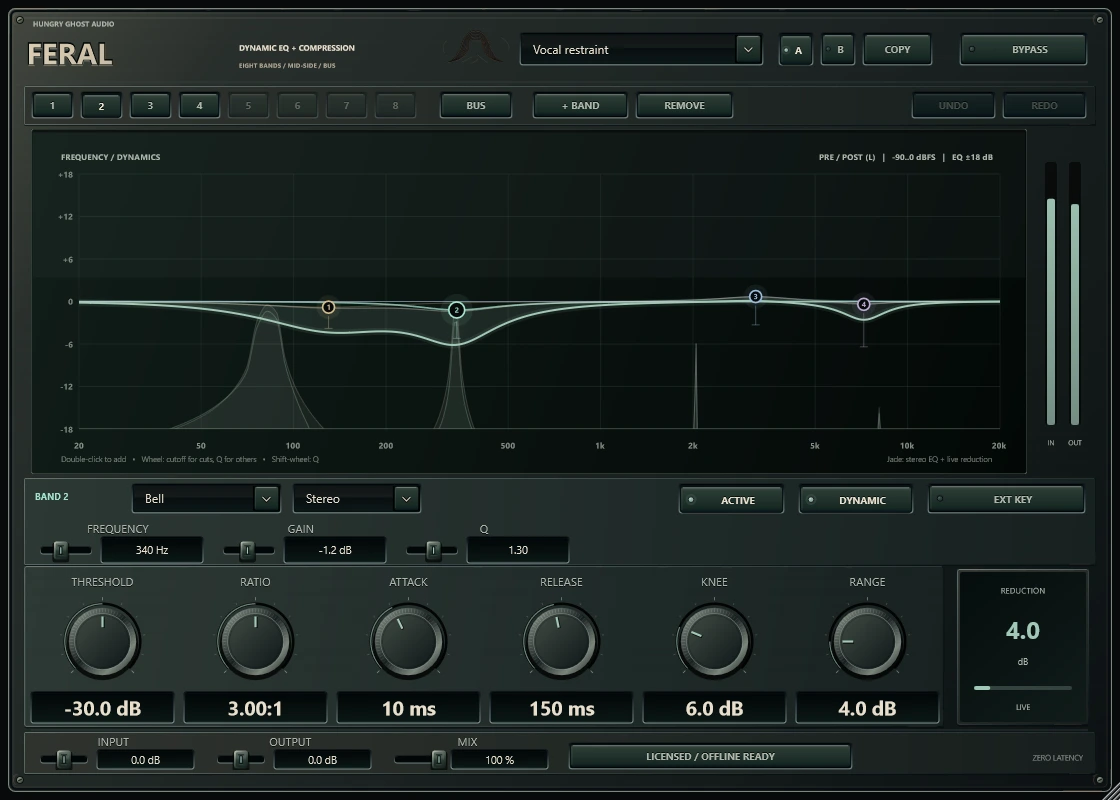The width and height of the screenshot is (1120, 800).
Task: Select disabled band tab 8
Action: [395, 106]
